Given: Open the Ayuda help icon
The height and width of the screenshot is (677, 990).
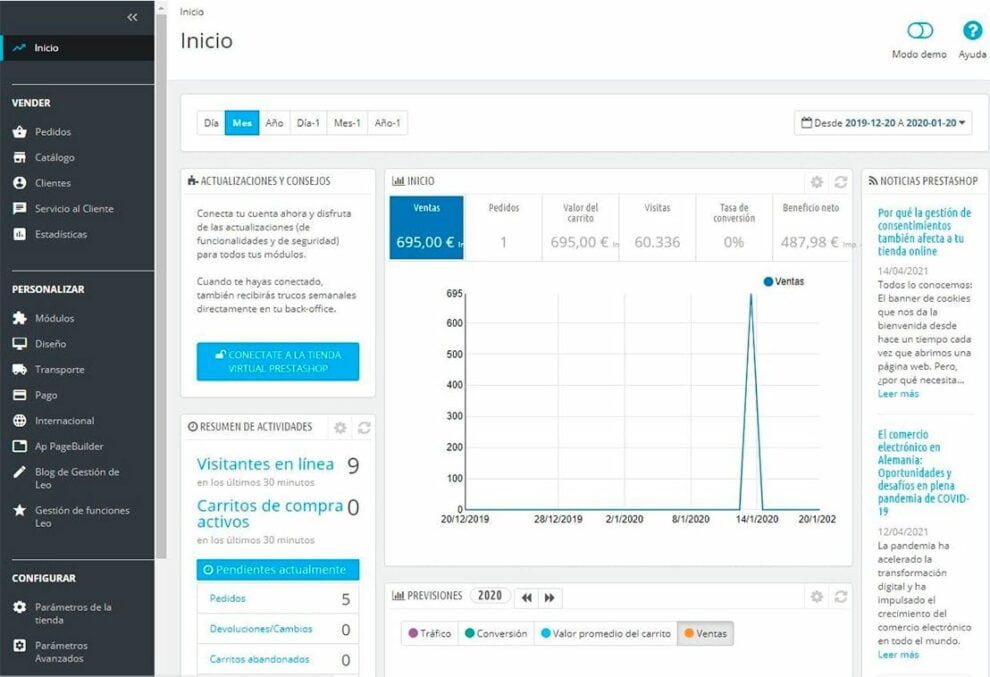Looking at the screenshot, I should [x=971, y=31].
